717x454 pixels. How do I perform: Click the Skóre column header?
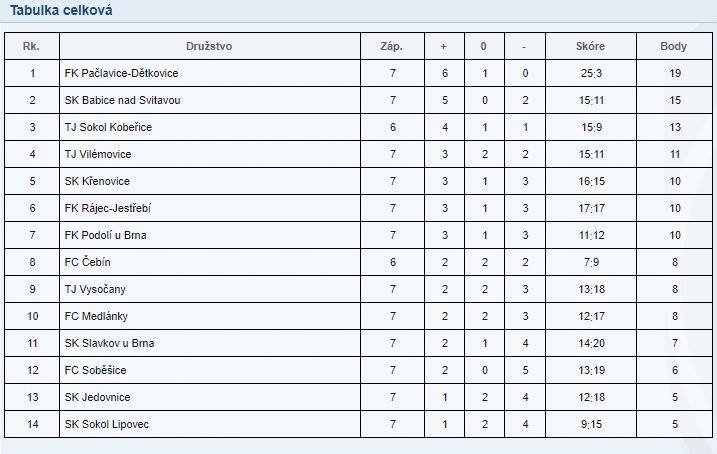590,46
